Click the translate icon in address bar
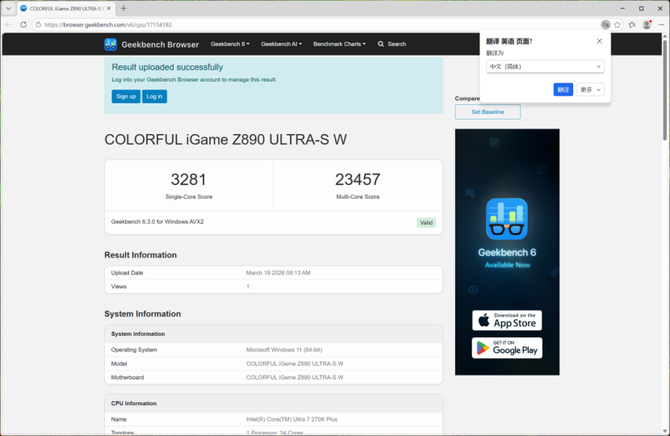670x436 pixels. coord(606,24)
